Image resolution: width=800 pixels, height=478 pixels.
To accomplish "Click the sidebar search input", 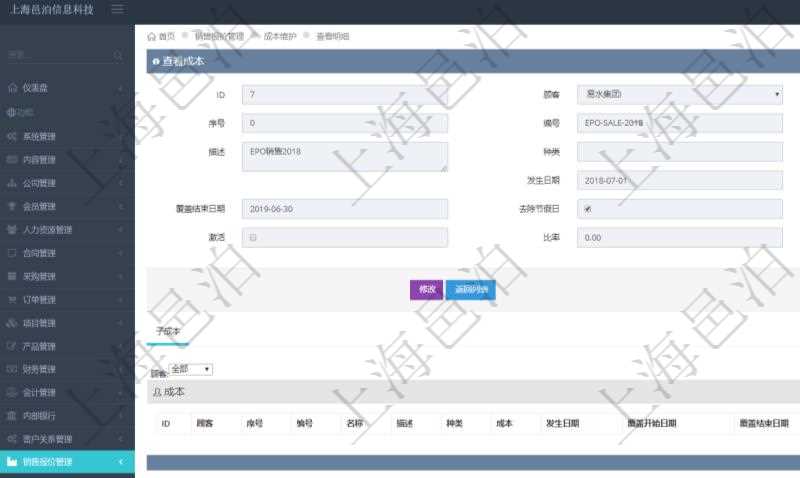I will (60, 55).
